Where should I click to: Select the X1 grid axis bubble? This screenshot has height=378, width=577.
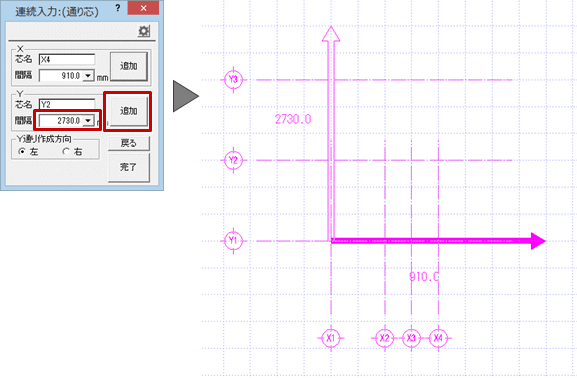331,338
